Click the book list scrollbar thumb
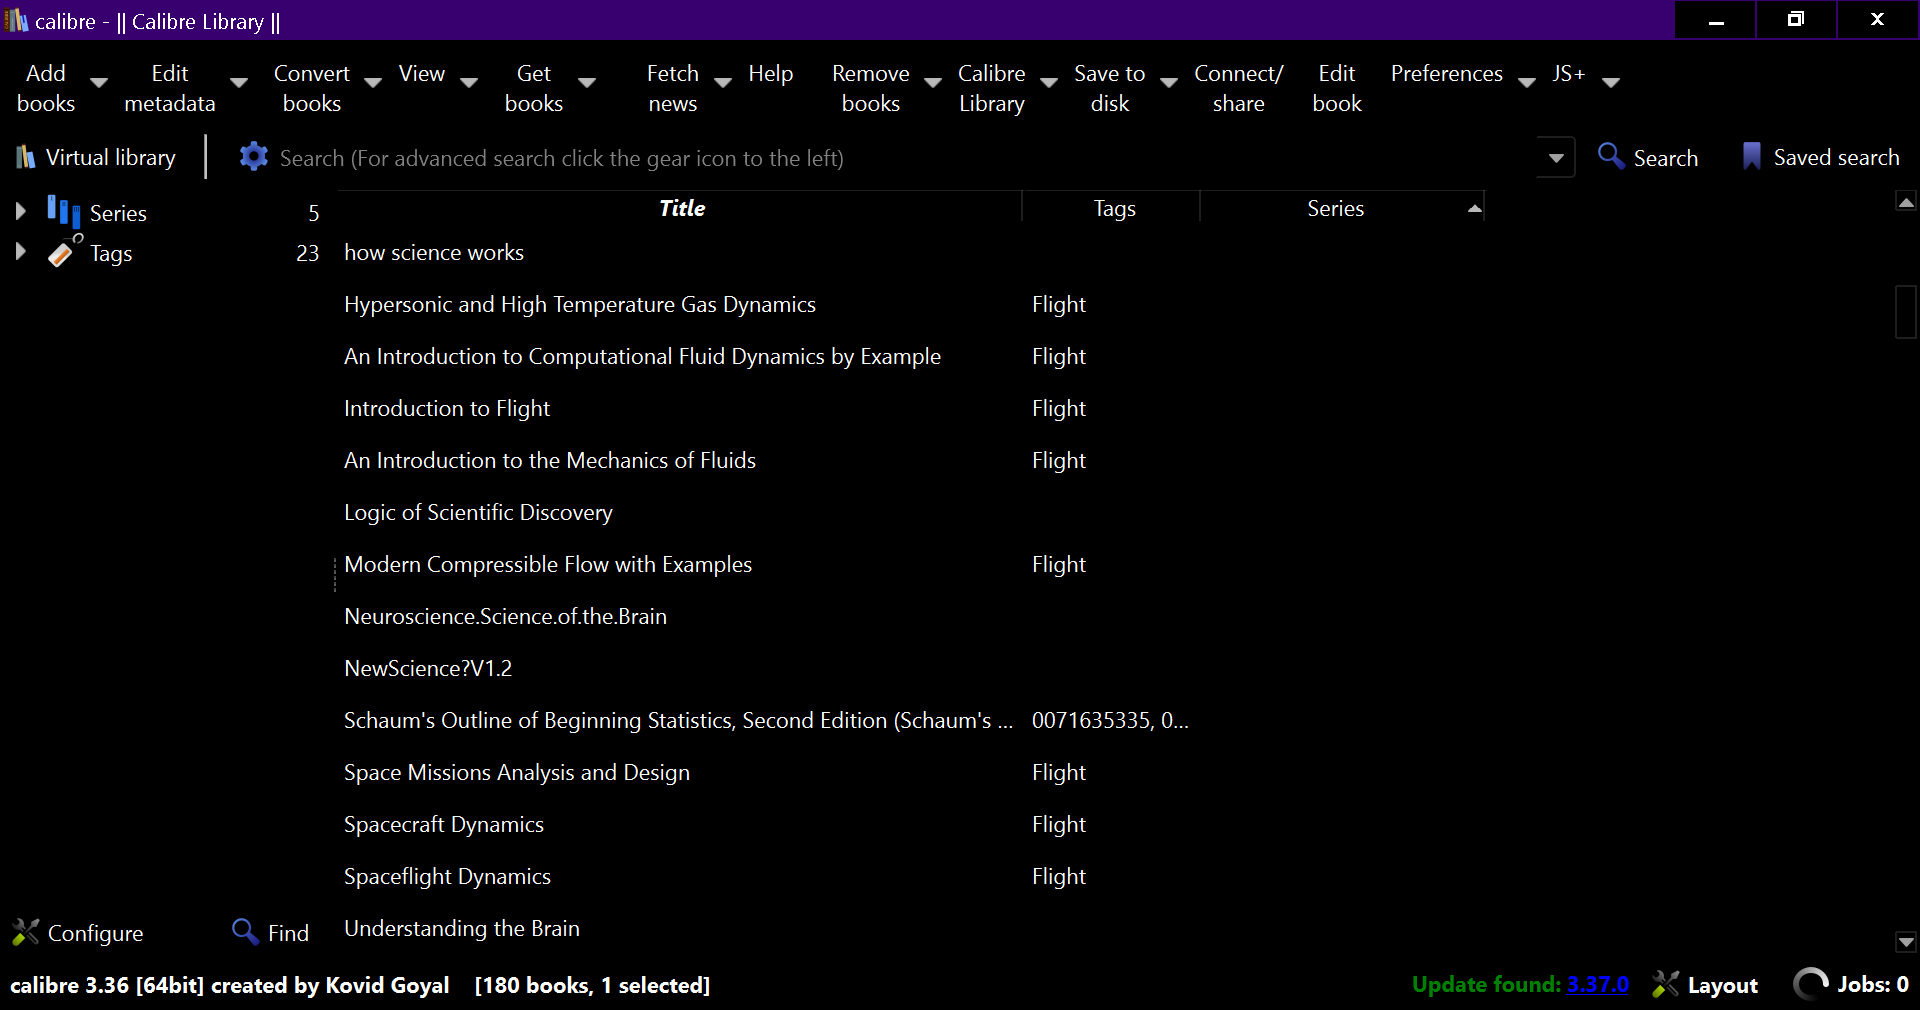Viewport: 1920px width, 1010px height. [x=1906, y=311]
